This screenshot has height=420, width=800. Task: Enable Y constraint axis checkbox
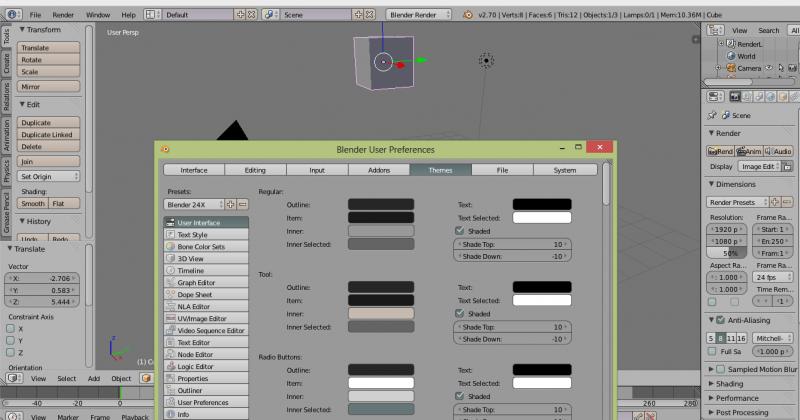click(10, 340)
